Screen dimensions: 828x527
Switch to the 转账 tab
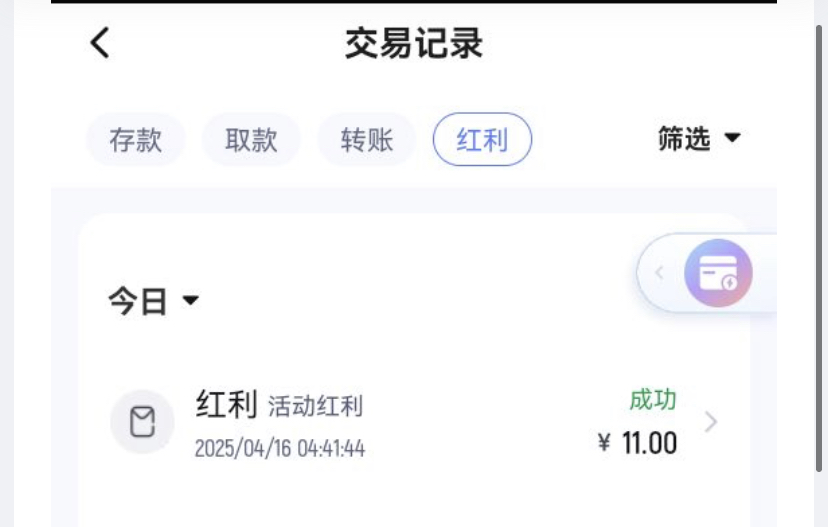(x=367, y=139)
